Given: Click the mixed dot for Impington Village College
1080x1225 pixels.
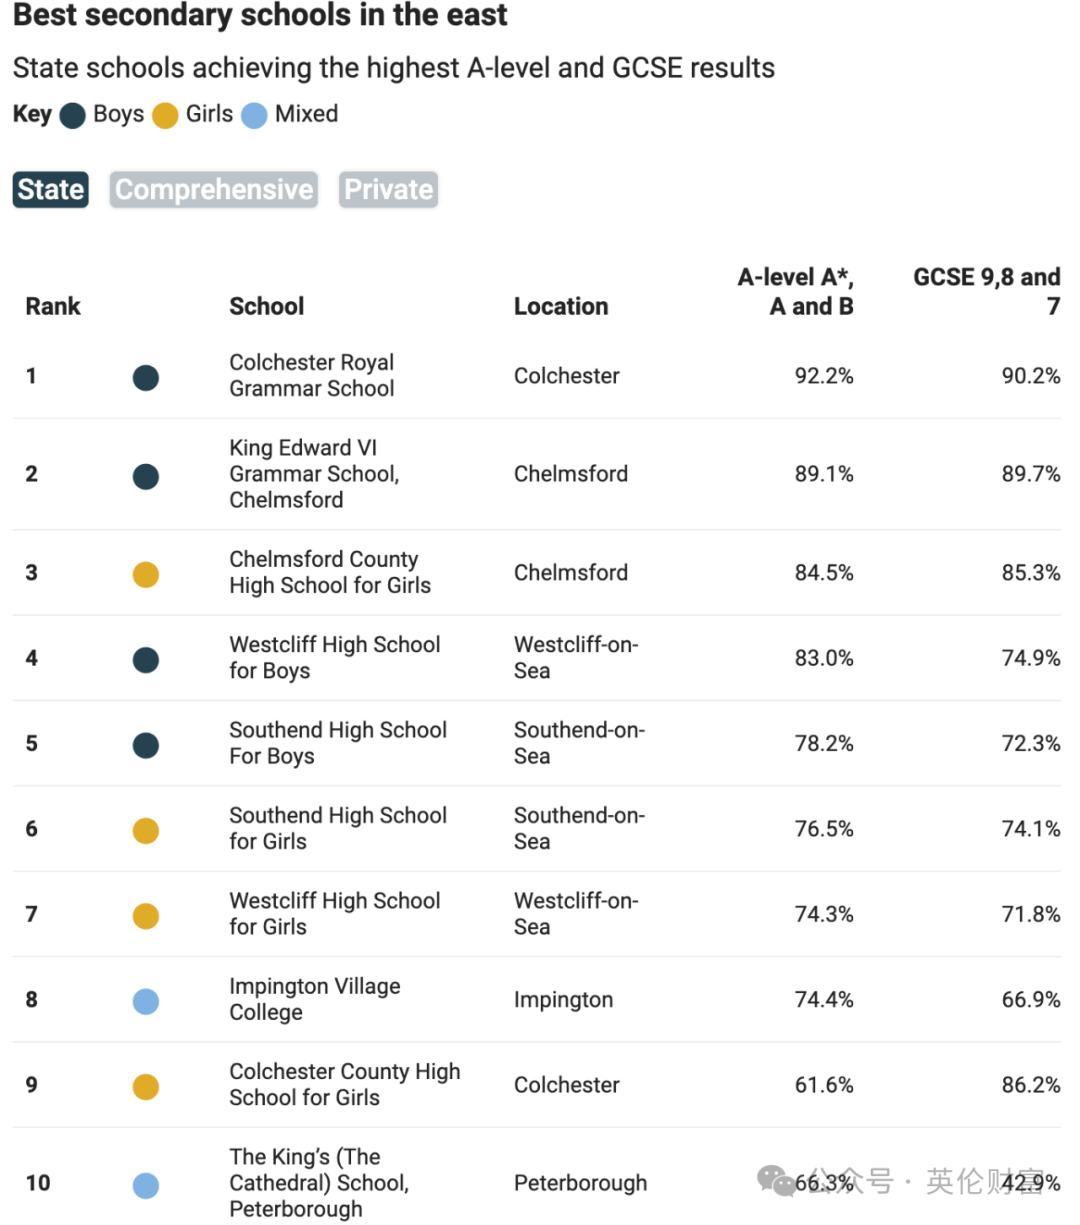Looking at the screenshot, I should pyautogui.click(x=146, y=1001).
